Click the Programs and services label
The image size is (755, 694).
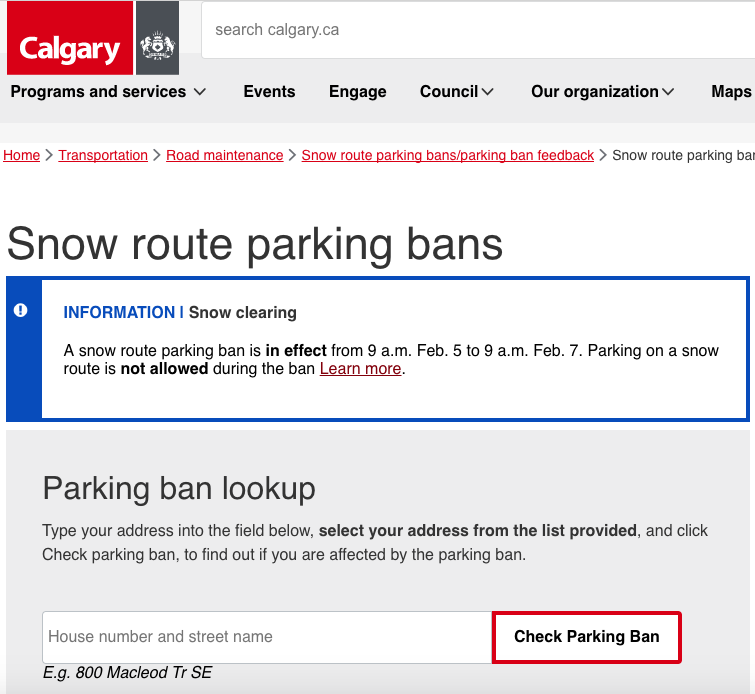pos(98,92)
